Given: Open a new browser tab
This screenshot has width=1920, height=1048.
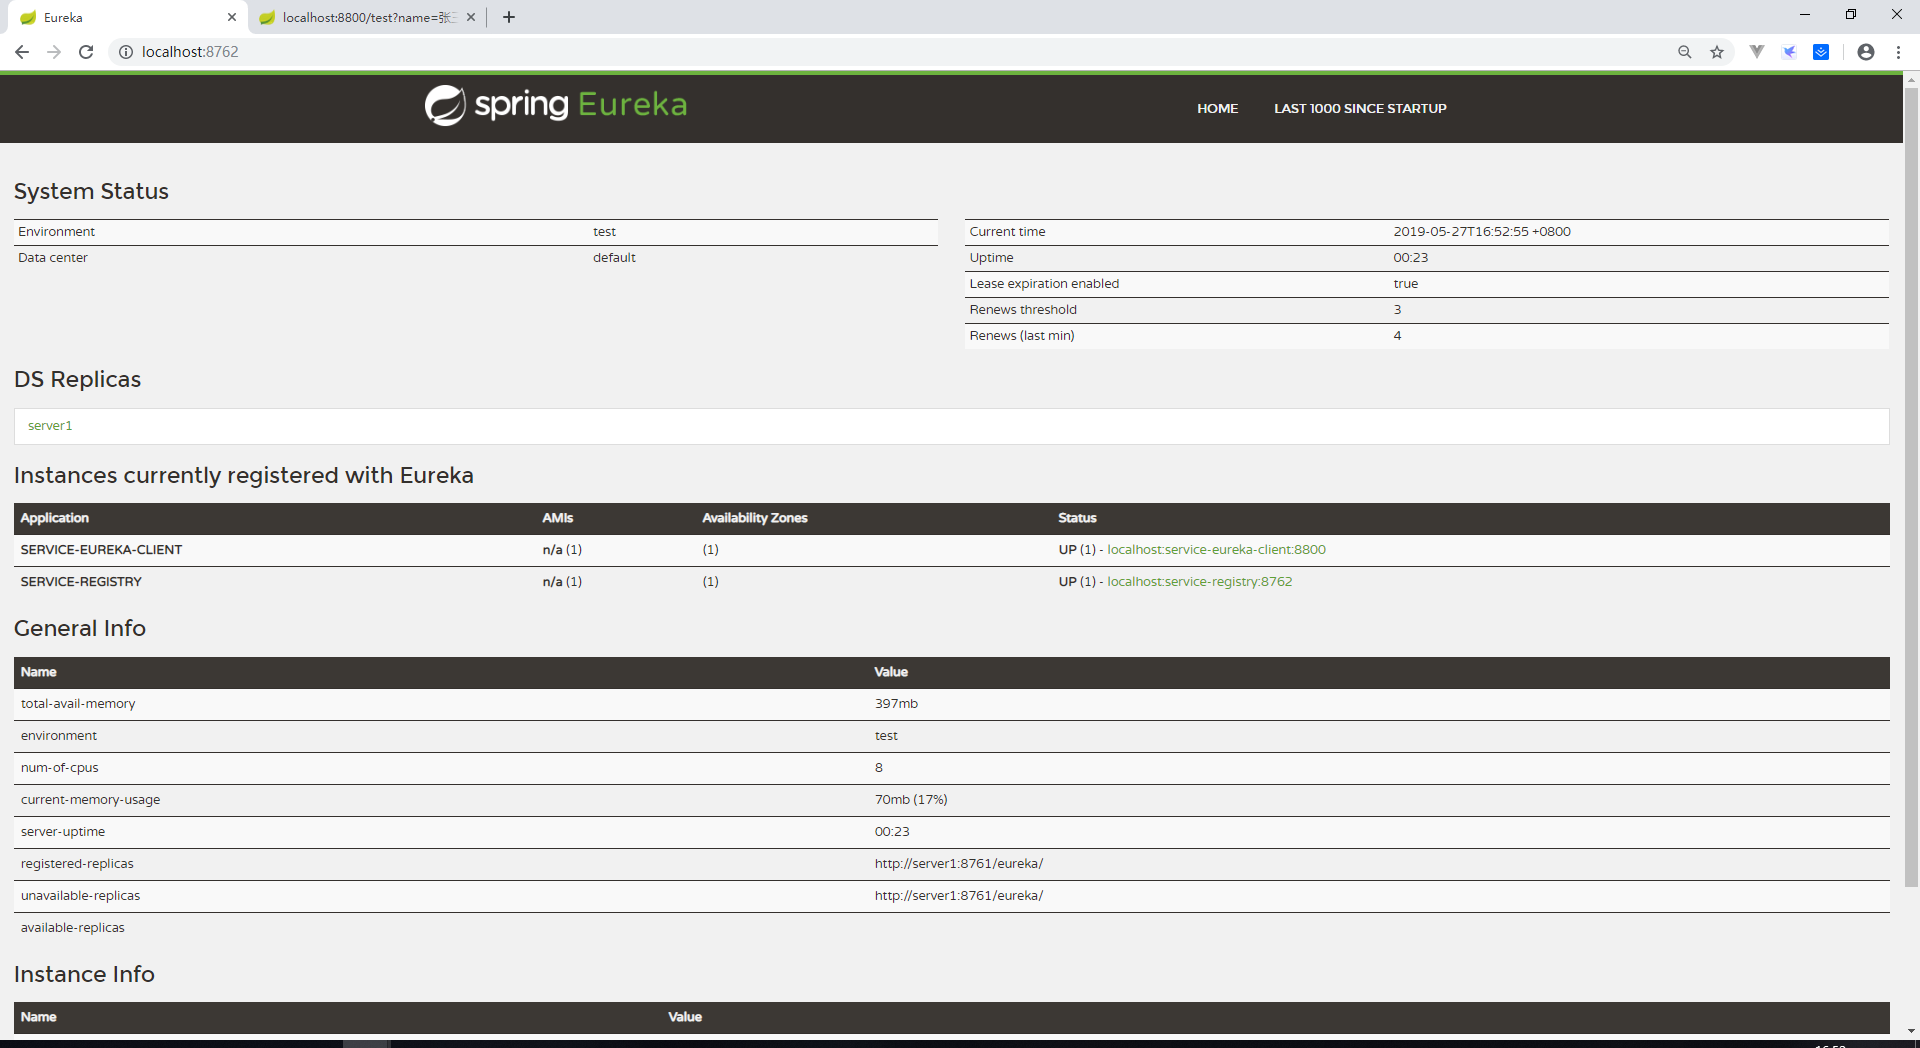Looking at the screenshot, I should 509,17.
